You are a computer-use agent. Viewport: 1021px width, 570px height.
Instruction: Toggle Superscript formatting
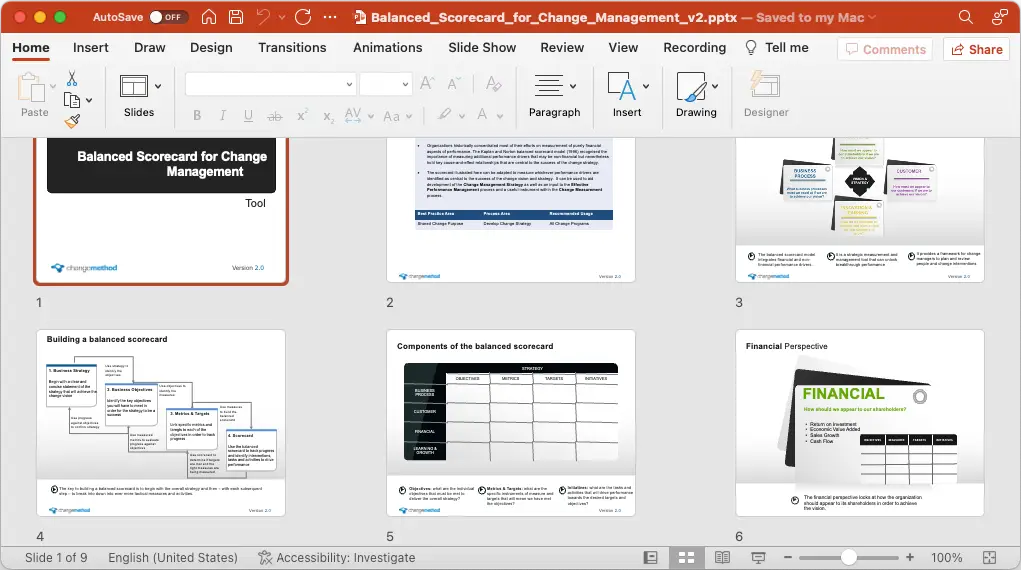(x=302, y=115)
